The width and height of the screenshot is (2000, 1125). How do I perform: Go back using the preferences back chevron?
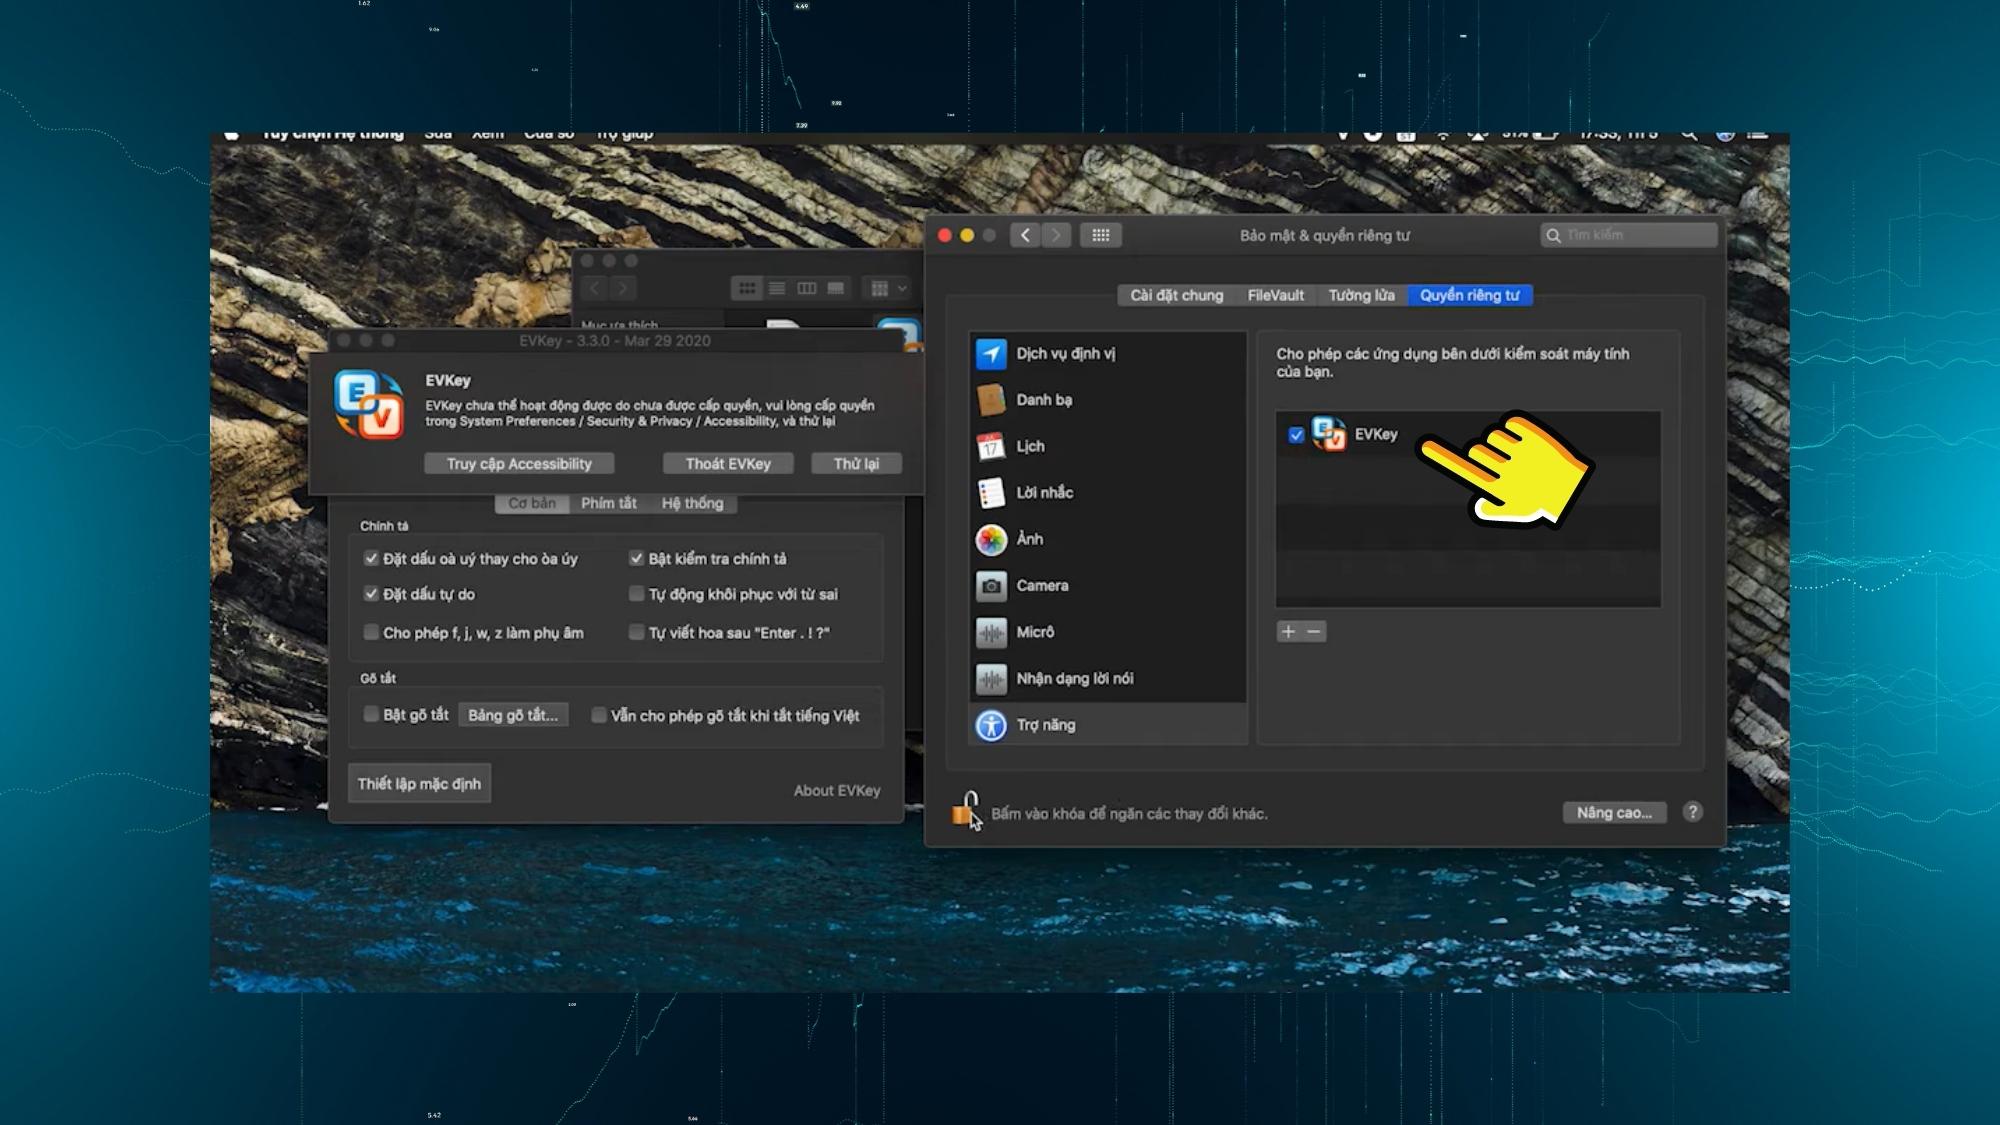1025,235
